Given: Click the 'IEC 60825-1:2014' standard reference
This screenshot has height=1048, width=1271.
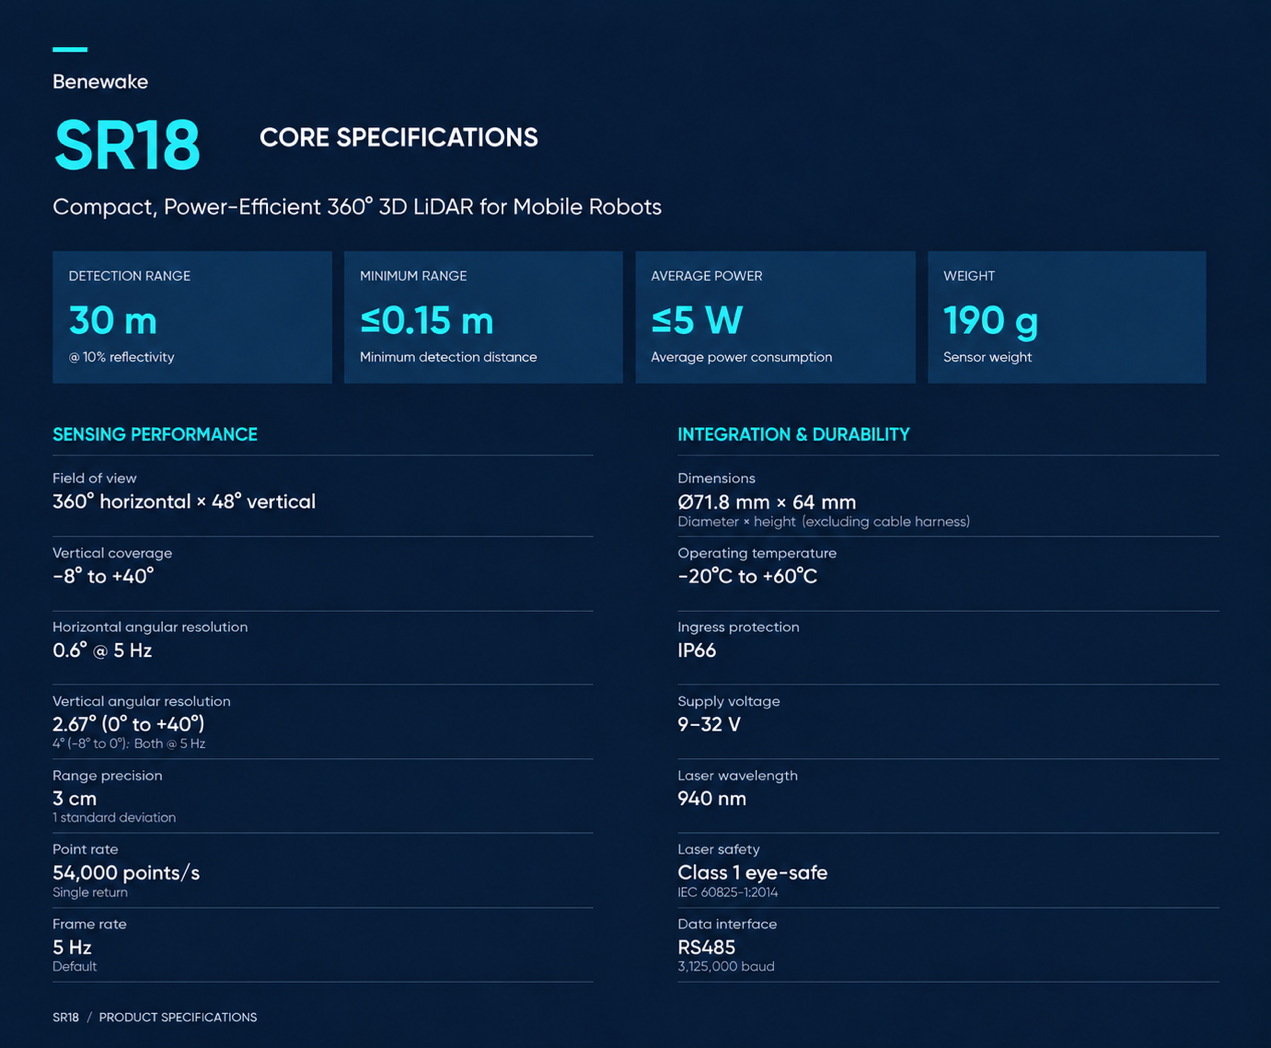Looking at the screenshot, I should [728, 892].
